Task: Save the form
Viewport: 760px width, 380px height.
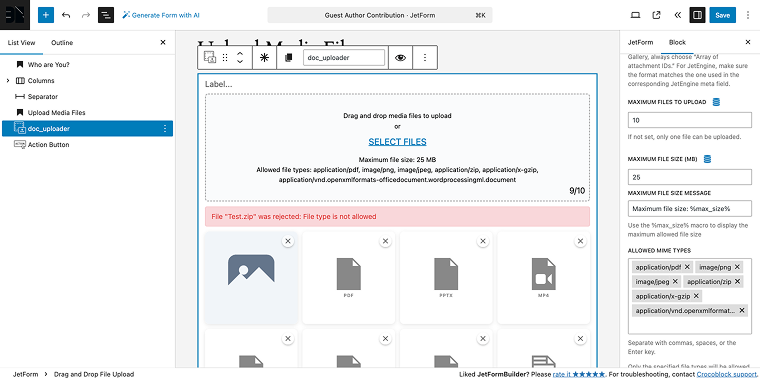Action: pos(722,15)
